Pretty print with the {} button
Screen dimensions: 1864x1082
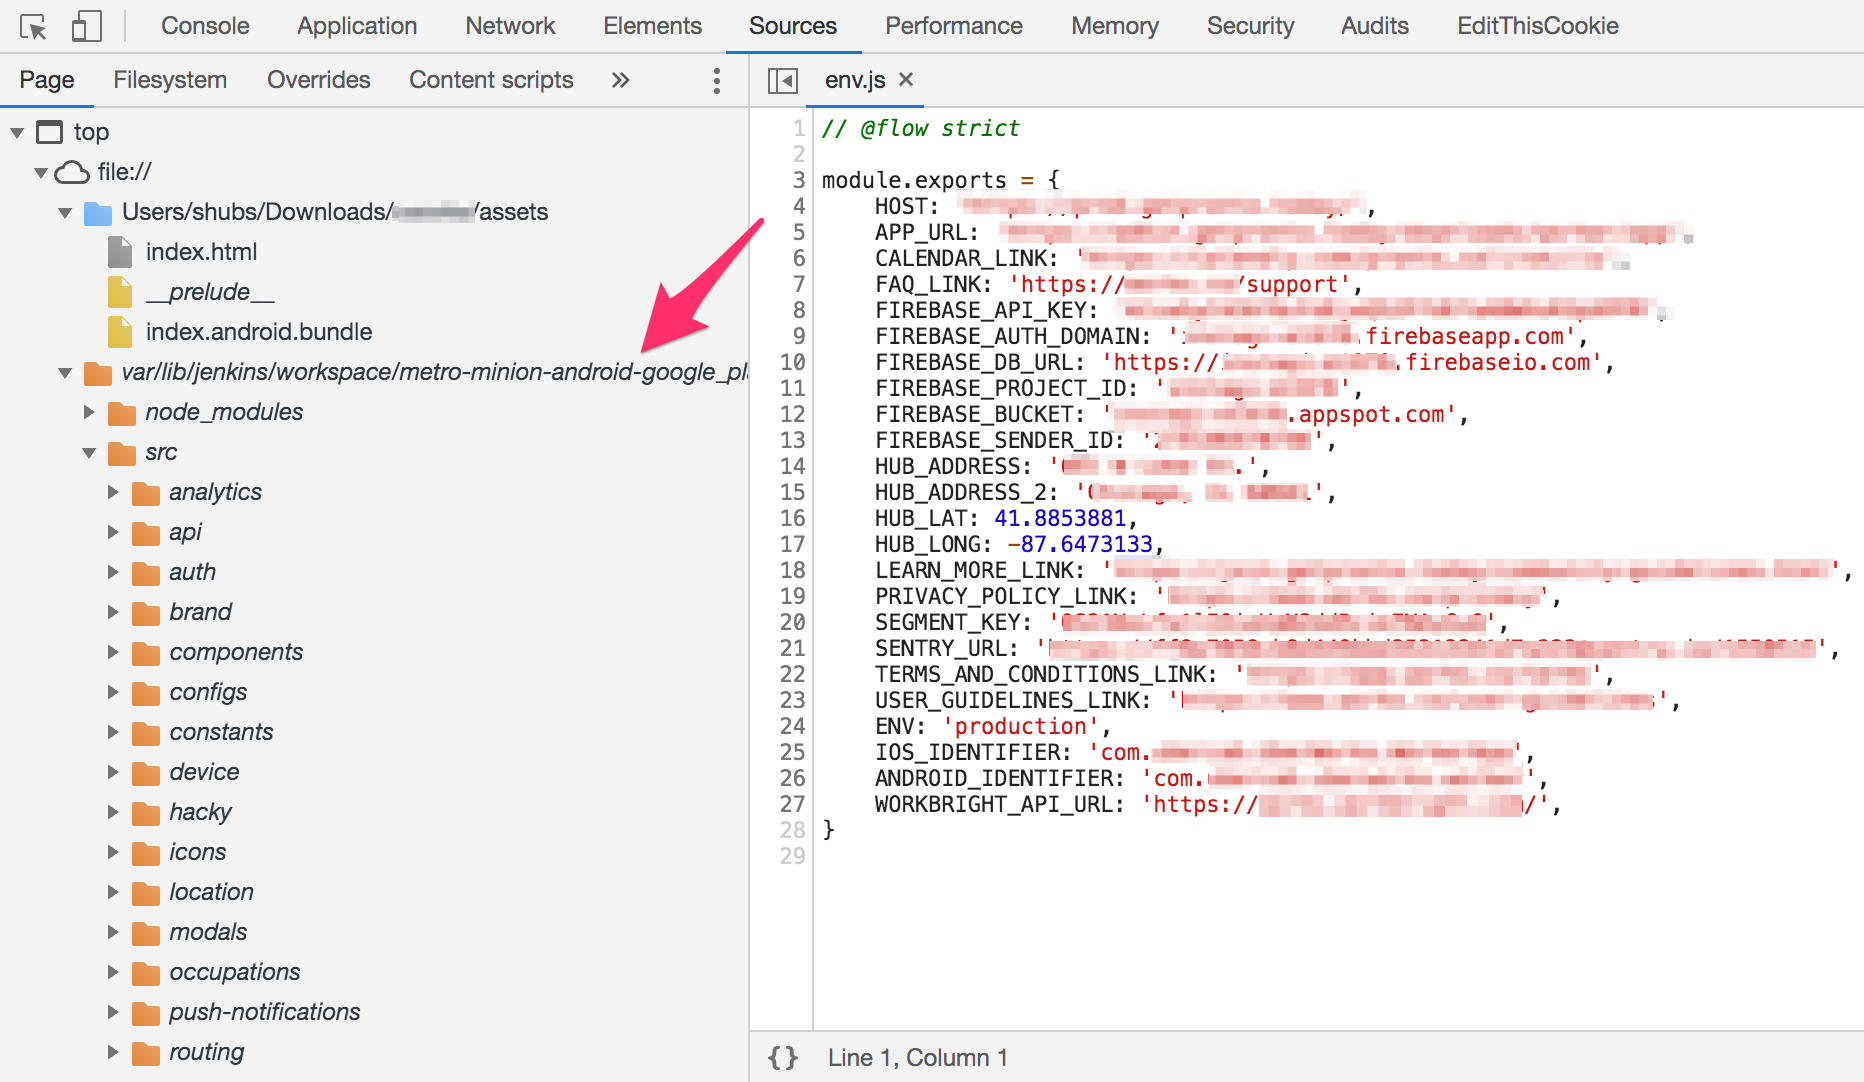tap(783, 1058)
